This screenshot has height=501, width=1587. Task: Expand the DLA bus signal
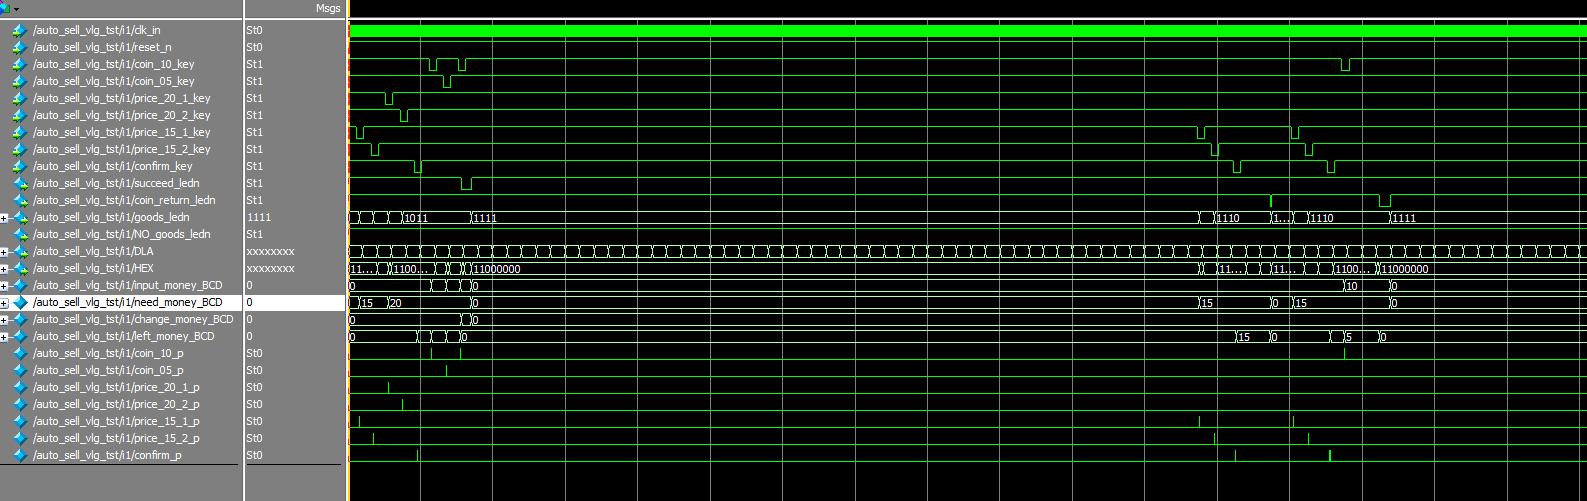[x=4, y=252]
